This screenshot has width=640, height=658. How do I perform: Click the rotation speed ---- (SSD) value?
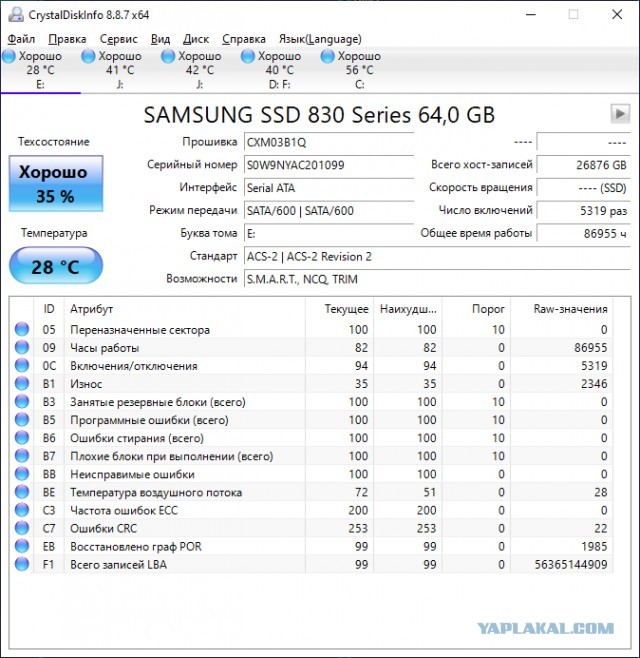pyautogui.click(x=583, y=188)
